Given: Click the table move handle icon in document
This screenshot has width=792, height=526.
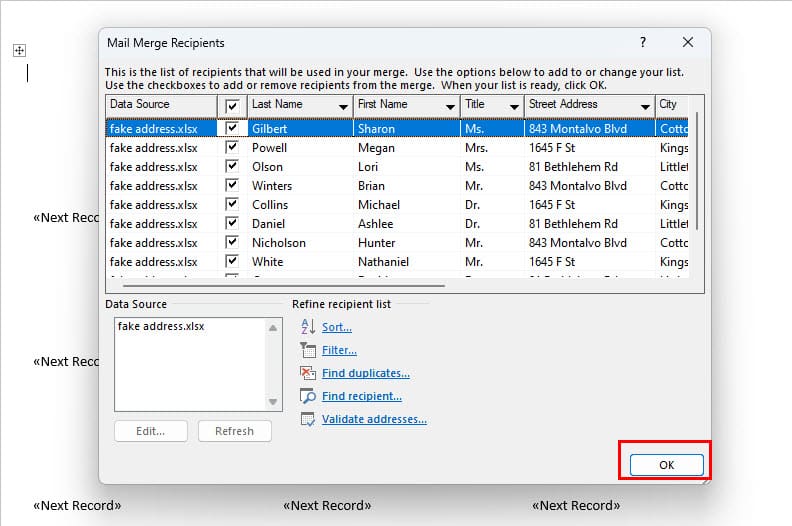Looking at the screenshot, I should 19,51.
